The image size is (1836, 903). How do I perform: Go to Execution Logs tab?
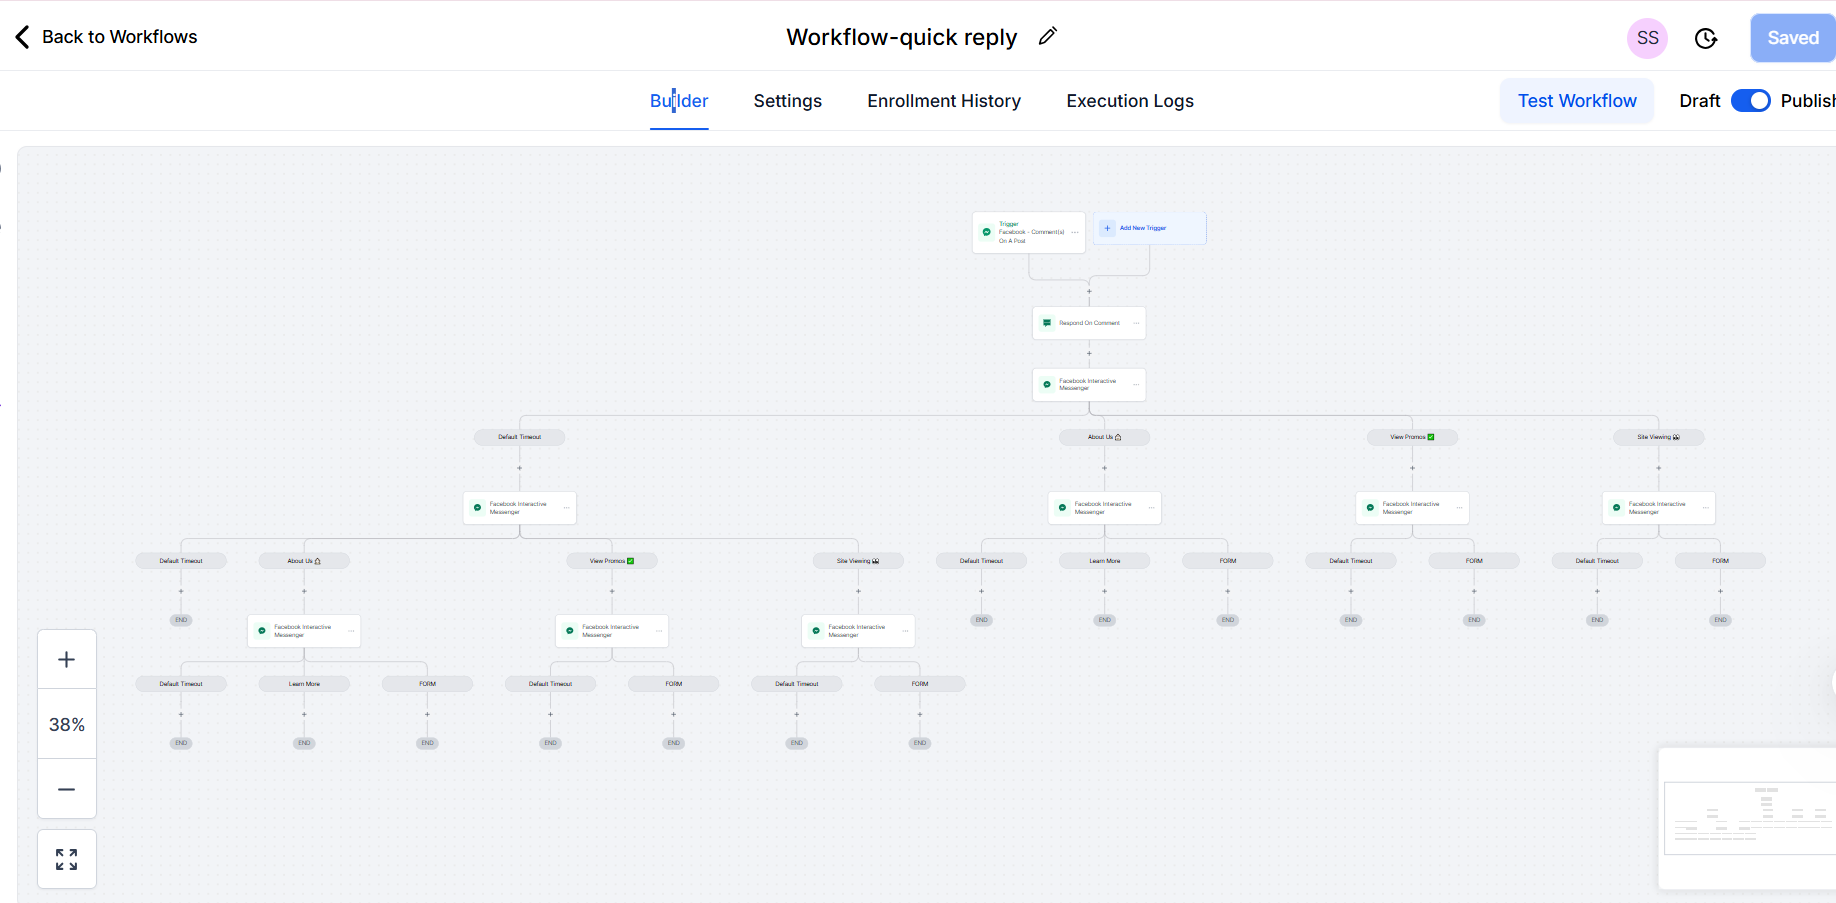tap(1129, 101)
